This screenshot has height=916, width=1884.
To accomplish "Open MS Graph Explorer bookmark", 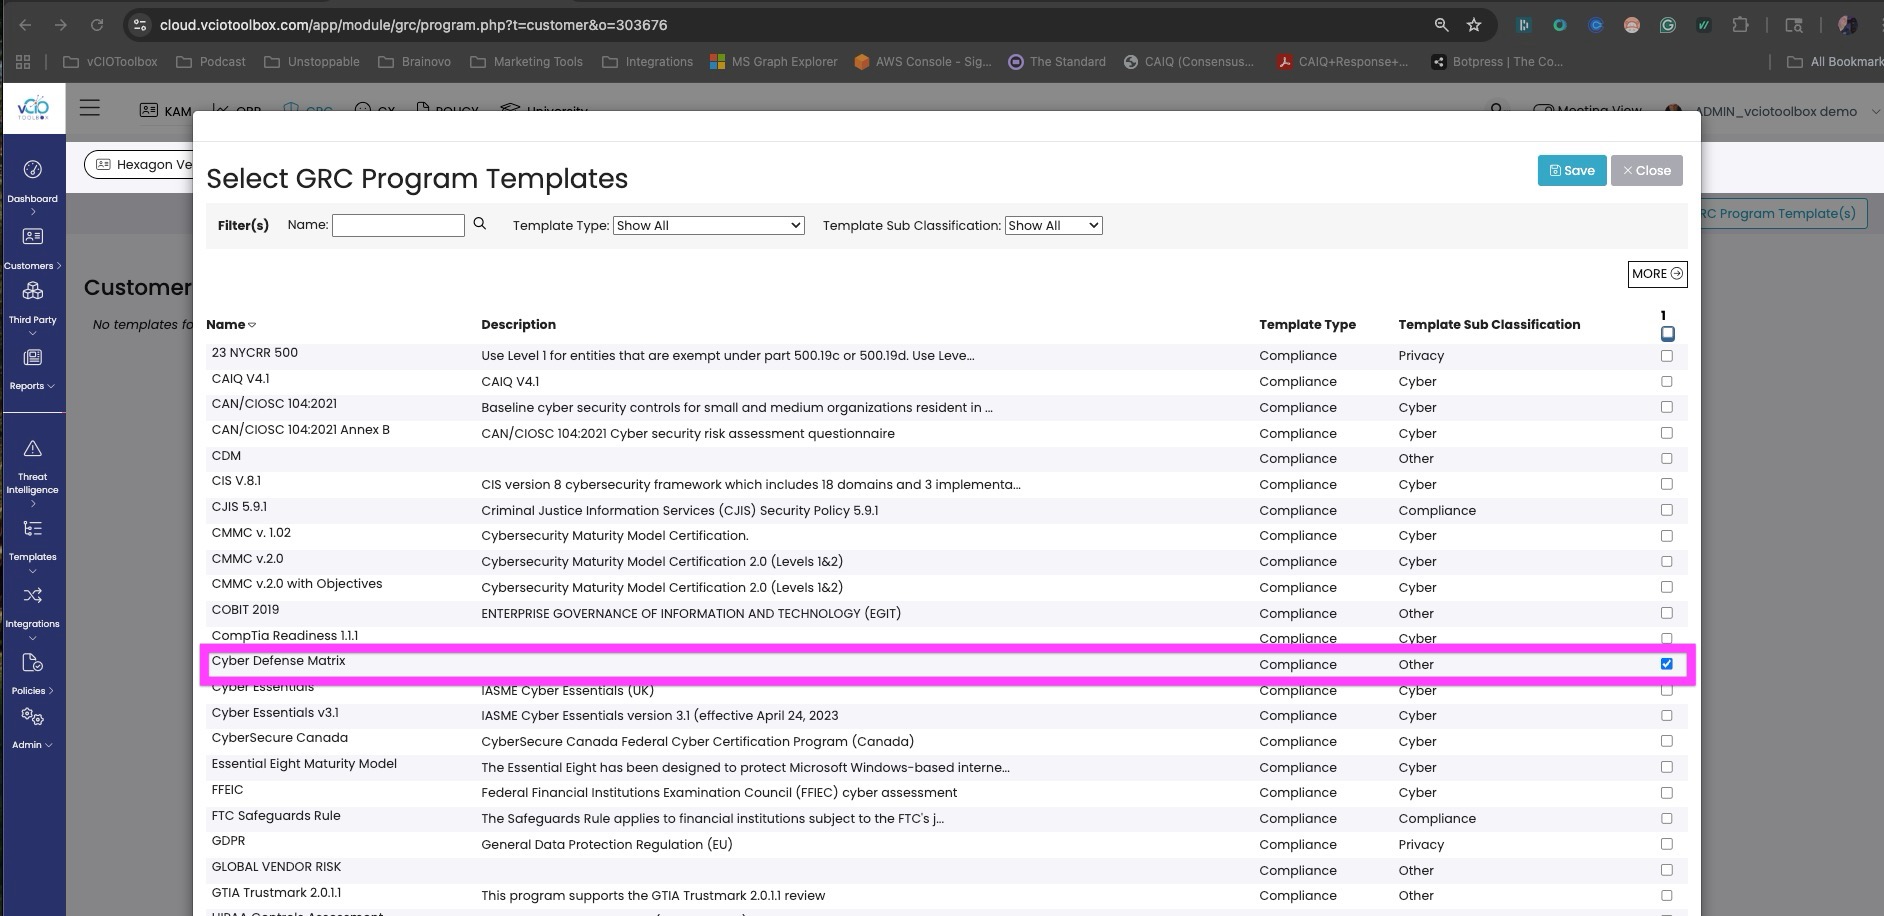I will pos(774,62).
